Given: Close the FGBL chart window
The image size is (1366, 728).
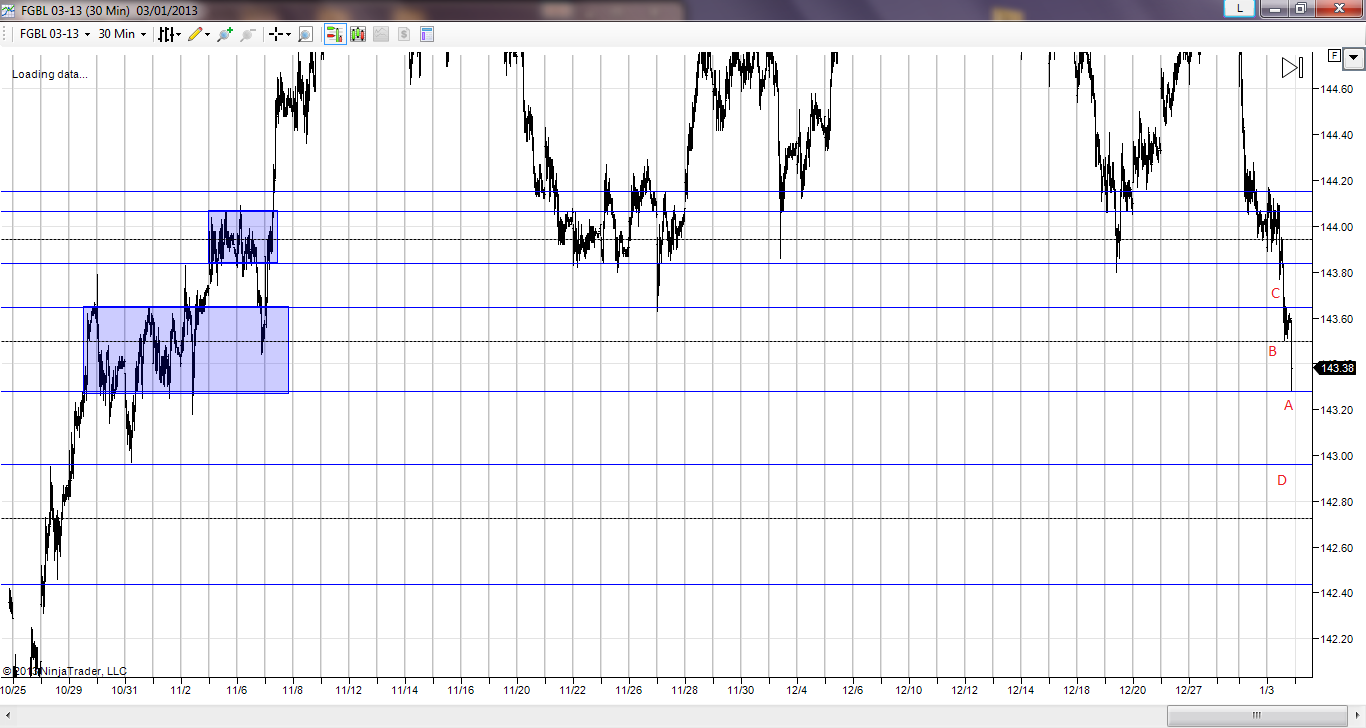Looking at the screenshot, I should [x=1339, y=8].
